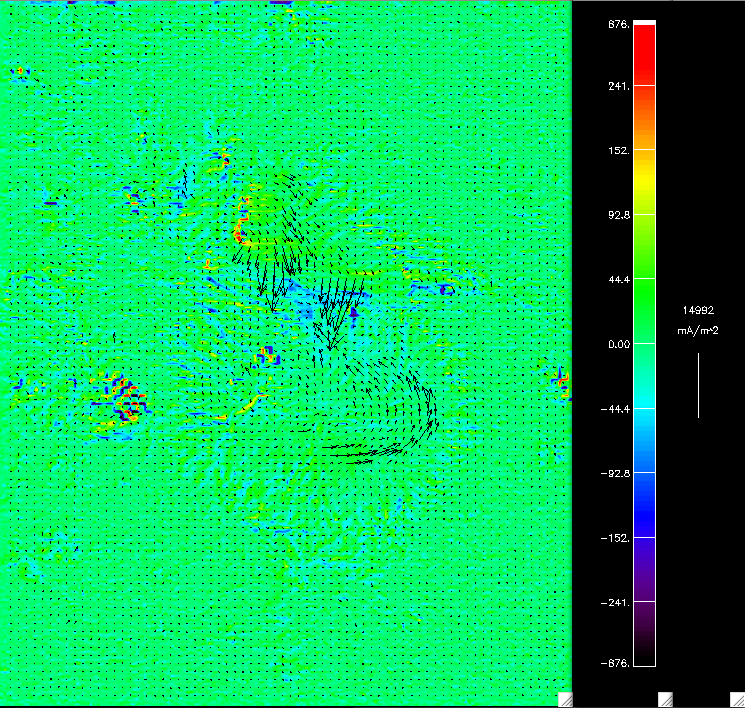Click the -676. minimum label
The width and height of the screenshot is (745, 708).
616,663
